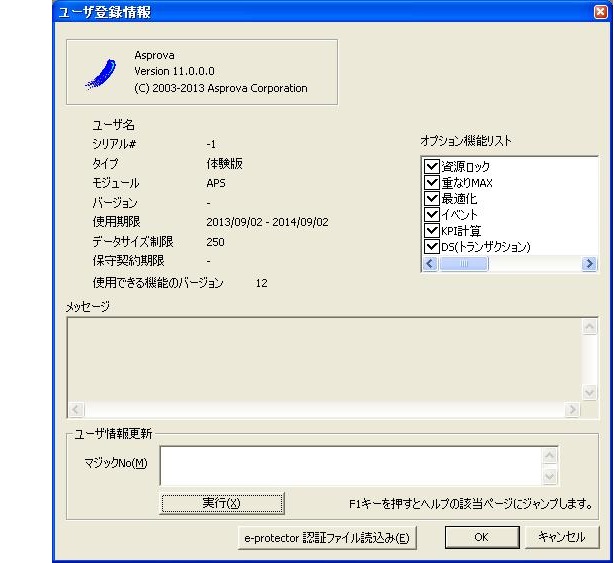Click the 使用できる機能のバージョン value 12

point(262,283)
